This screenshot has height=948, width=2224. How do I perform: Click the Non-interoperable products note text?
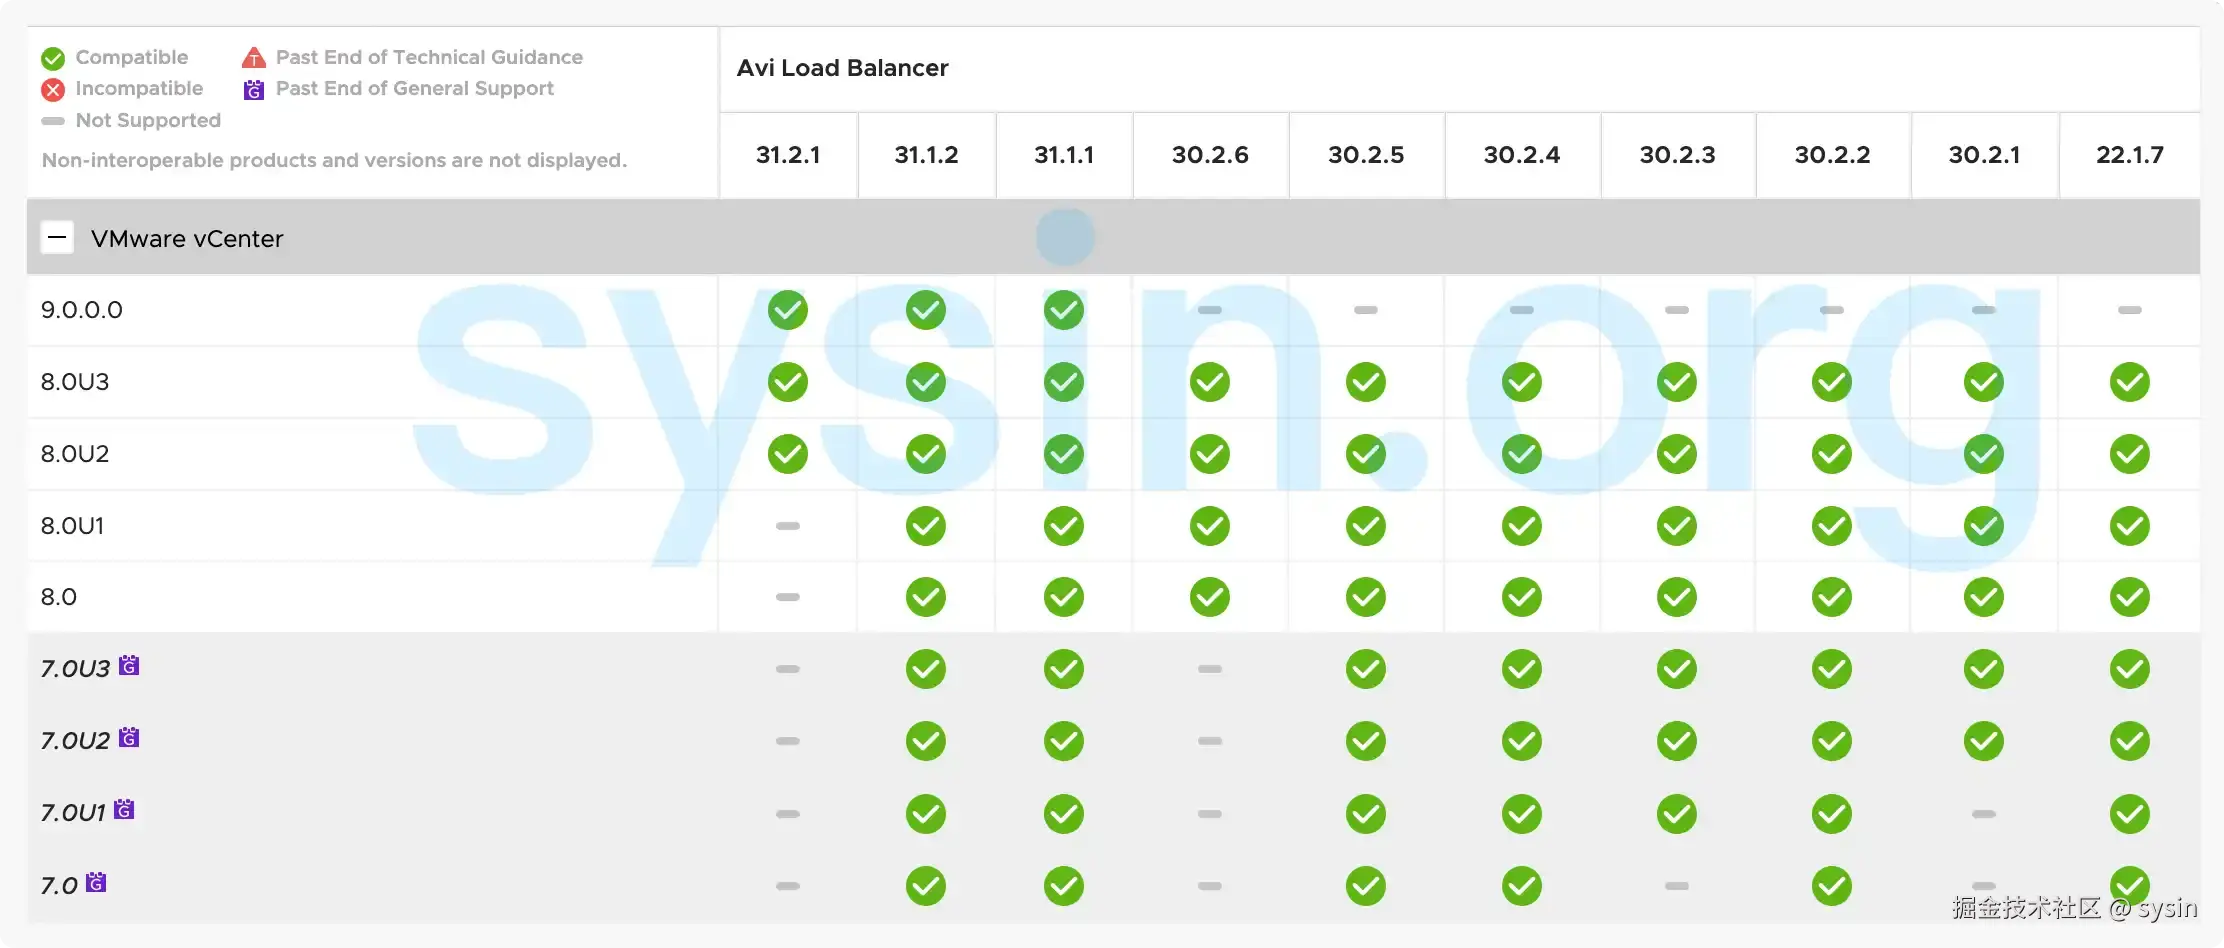(334, 160)
